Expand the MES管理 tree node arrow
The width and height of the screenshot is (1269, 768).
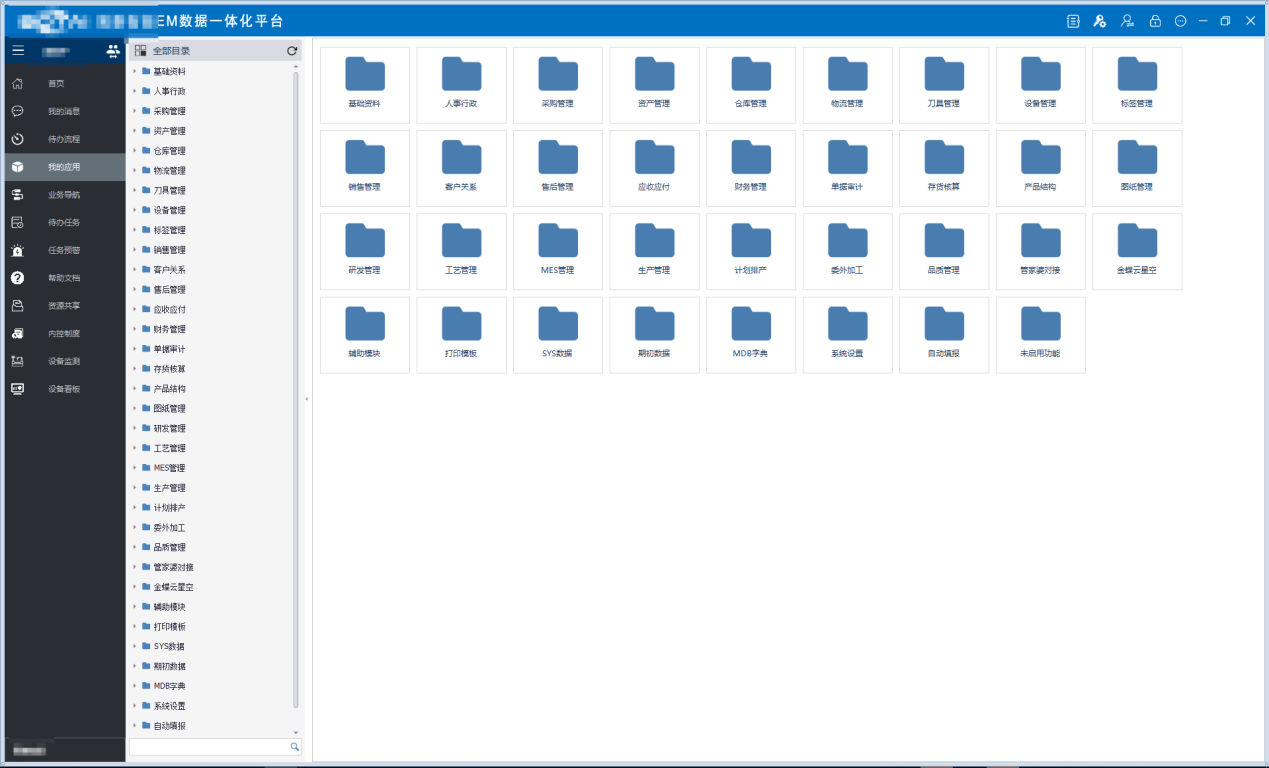pyautogui.click(x=135, y=468)
